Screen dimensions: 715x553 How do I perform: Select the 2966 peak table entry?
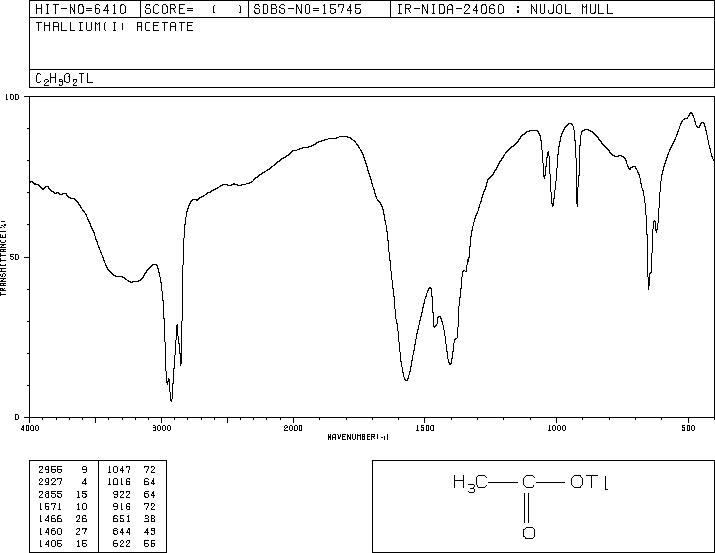(50, 470)
